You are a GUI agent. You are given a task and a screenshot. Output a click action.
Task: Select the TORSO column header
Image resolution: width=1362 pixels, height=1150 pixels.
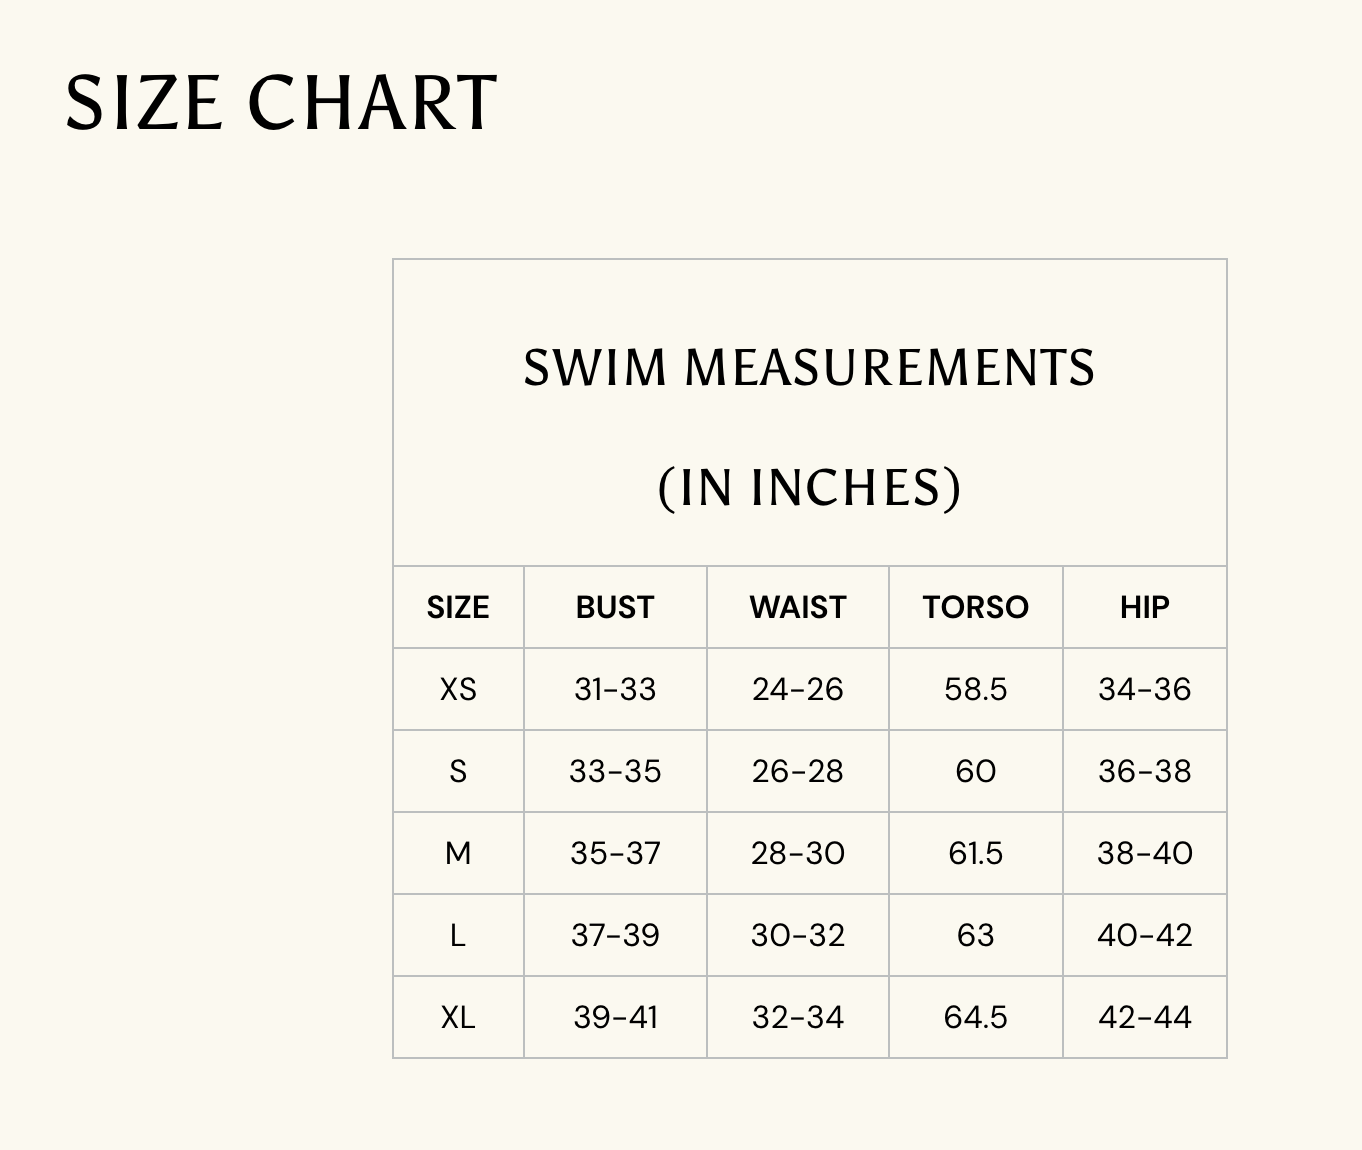(x=975, y=607)
